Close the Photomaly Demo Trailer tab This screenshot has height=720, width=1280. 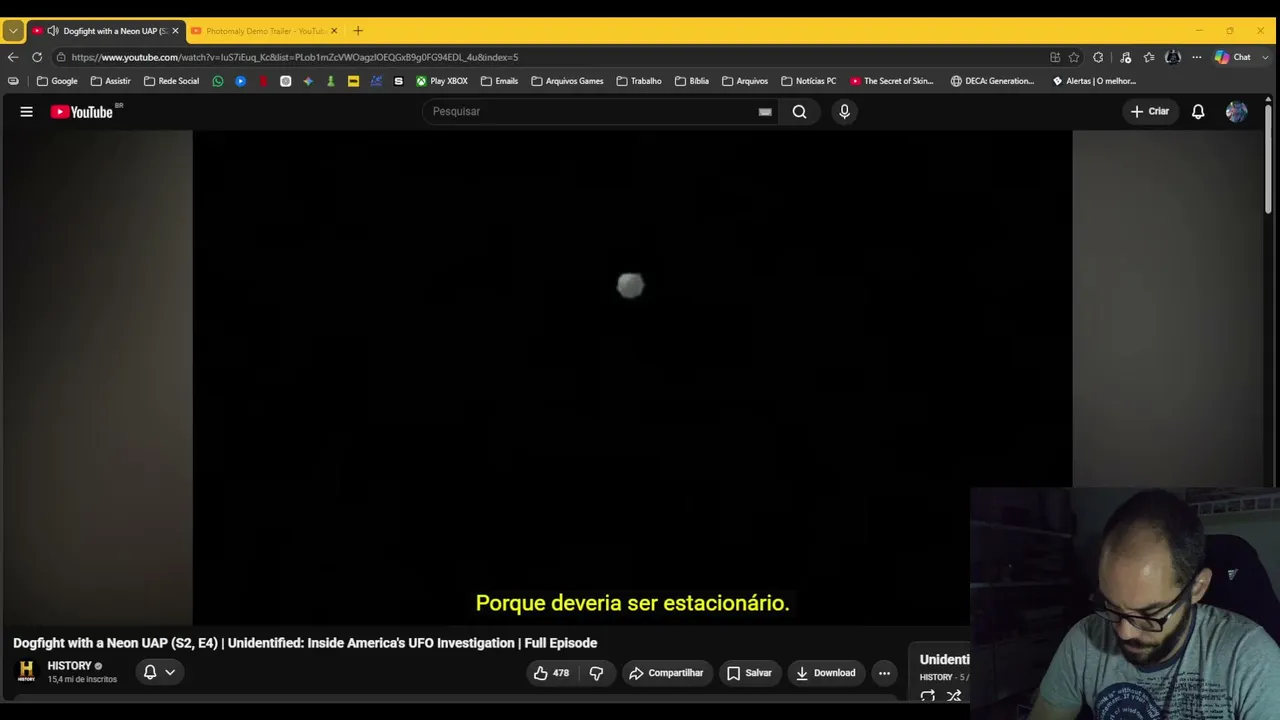pos(334,31)
